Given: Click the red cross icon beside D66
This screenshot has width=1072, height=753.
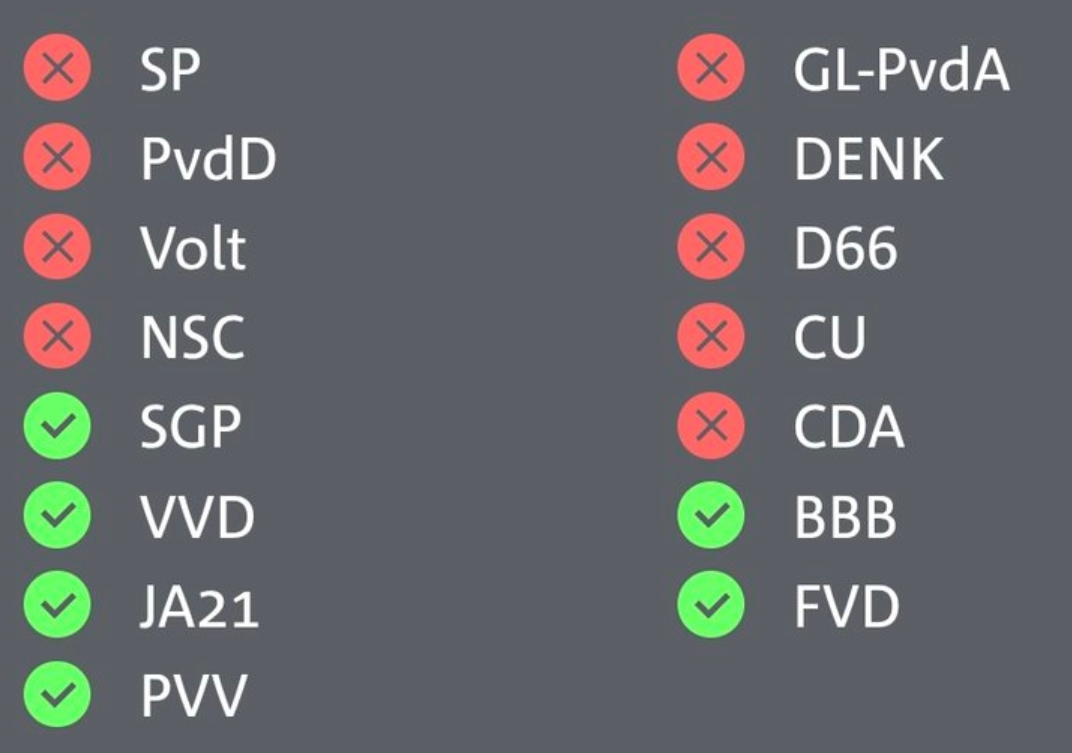Looking at the screenshot, I should coord(711,246).
